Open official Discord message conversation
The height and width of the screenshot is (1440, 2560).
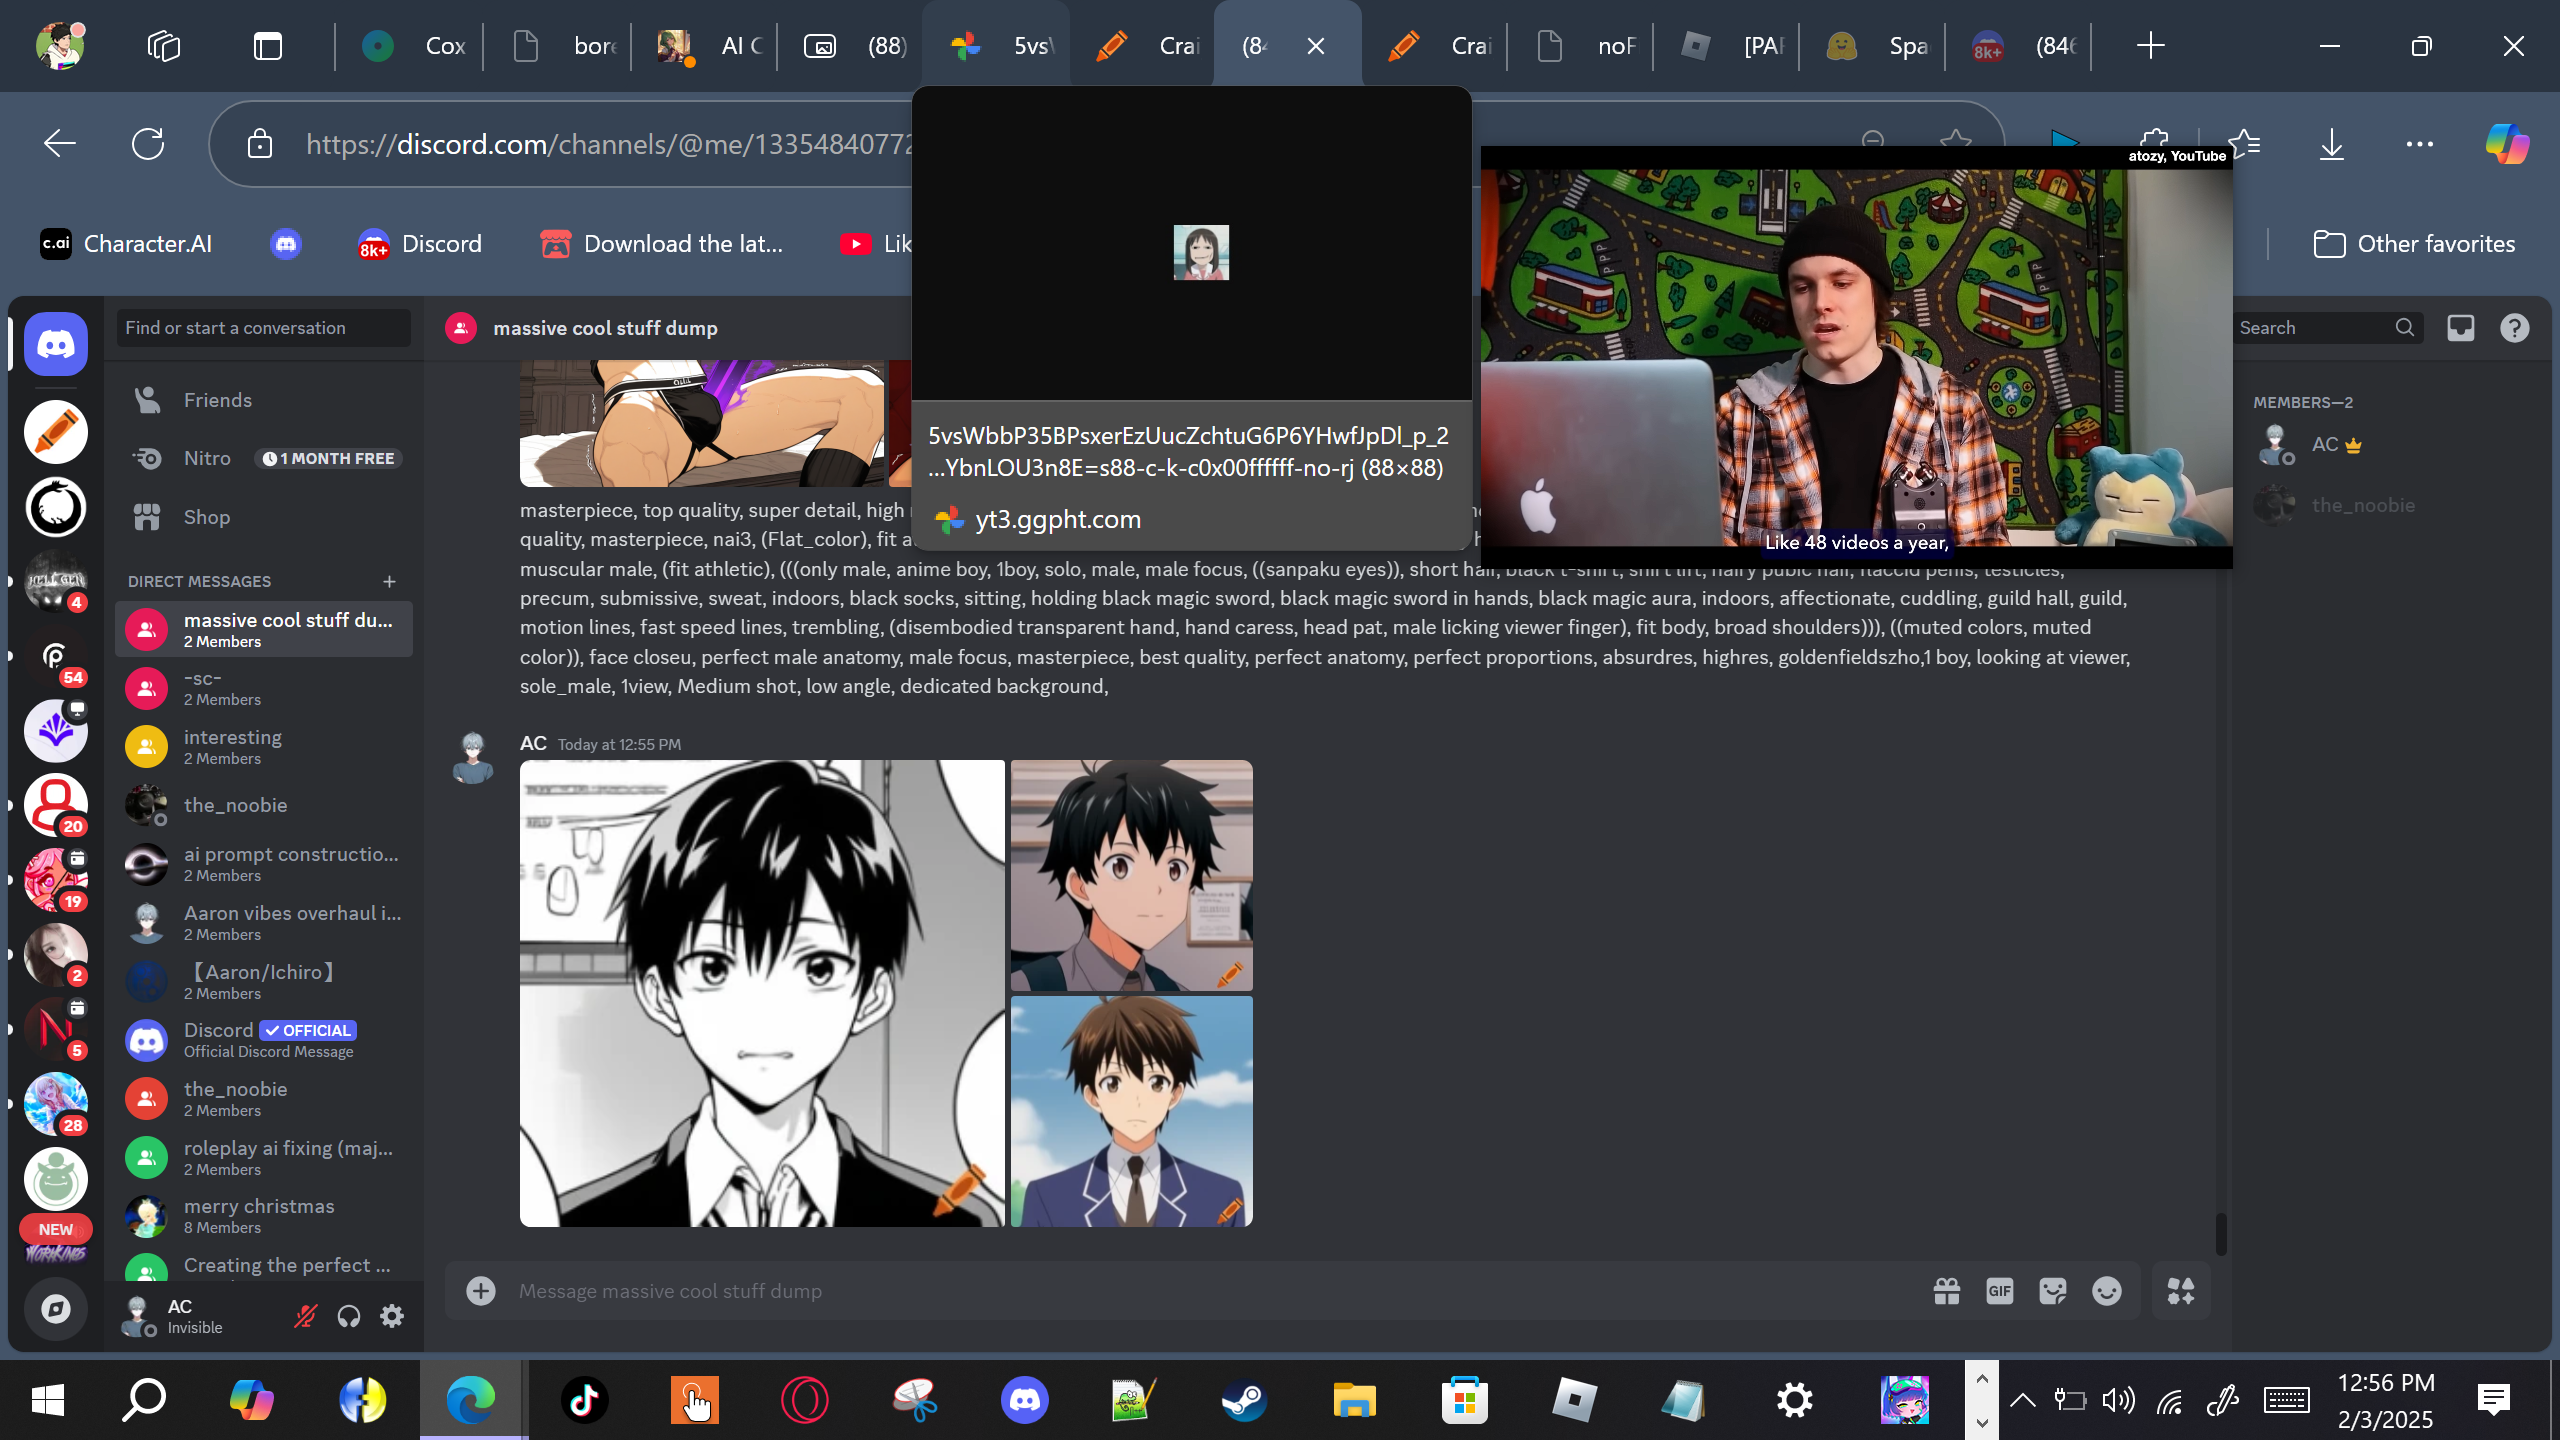coord(264,1040)
